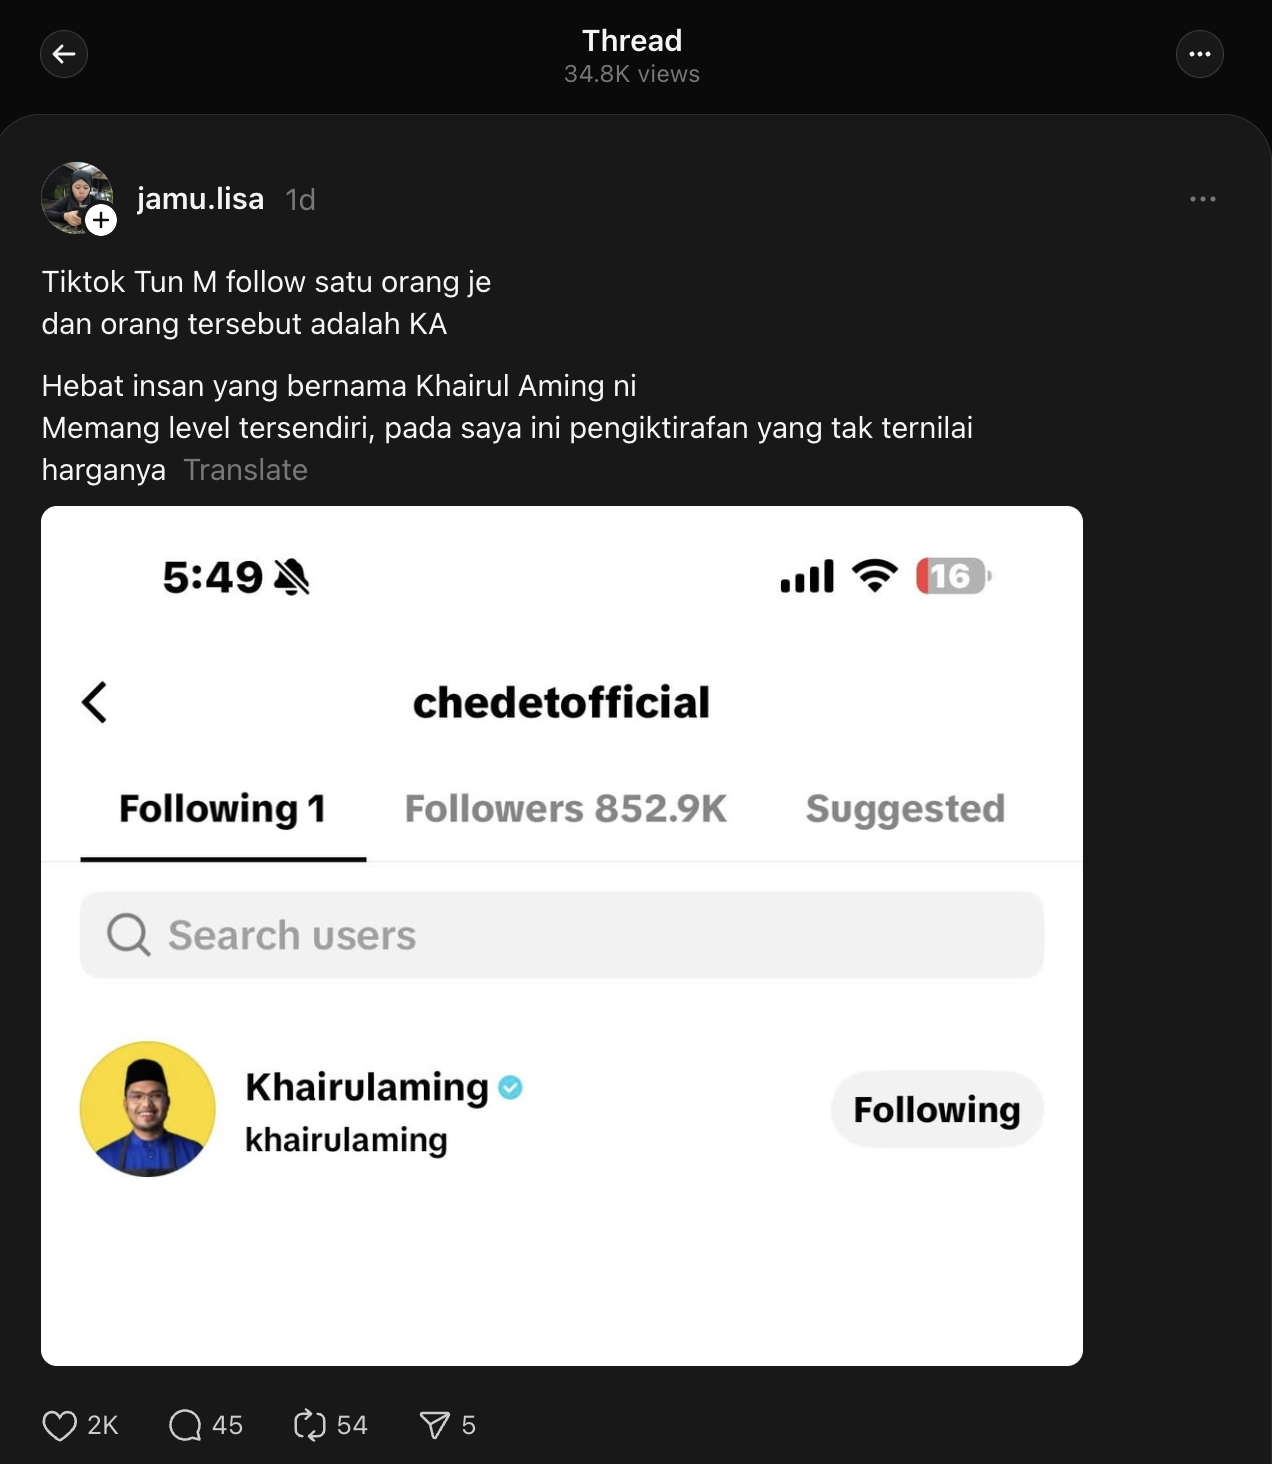Go back using the top arrow button
Screen dimensions: 1272x1464
(64, 54)
